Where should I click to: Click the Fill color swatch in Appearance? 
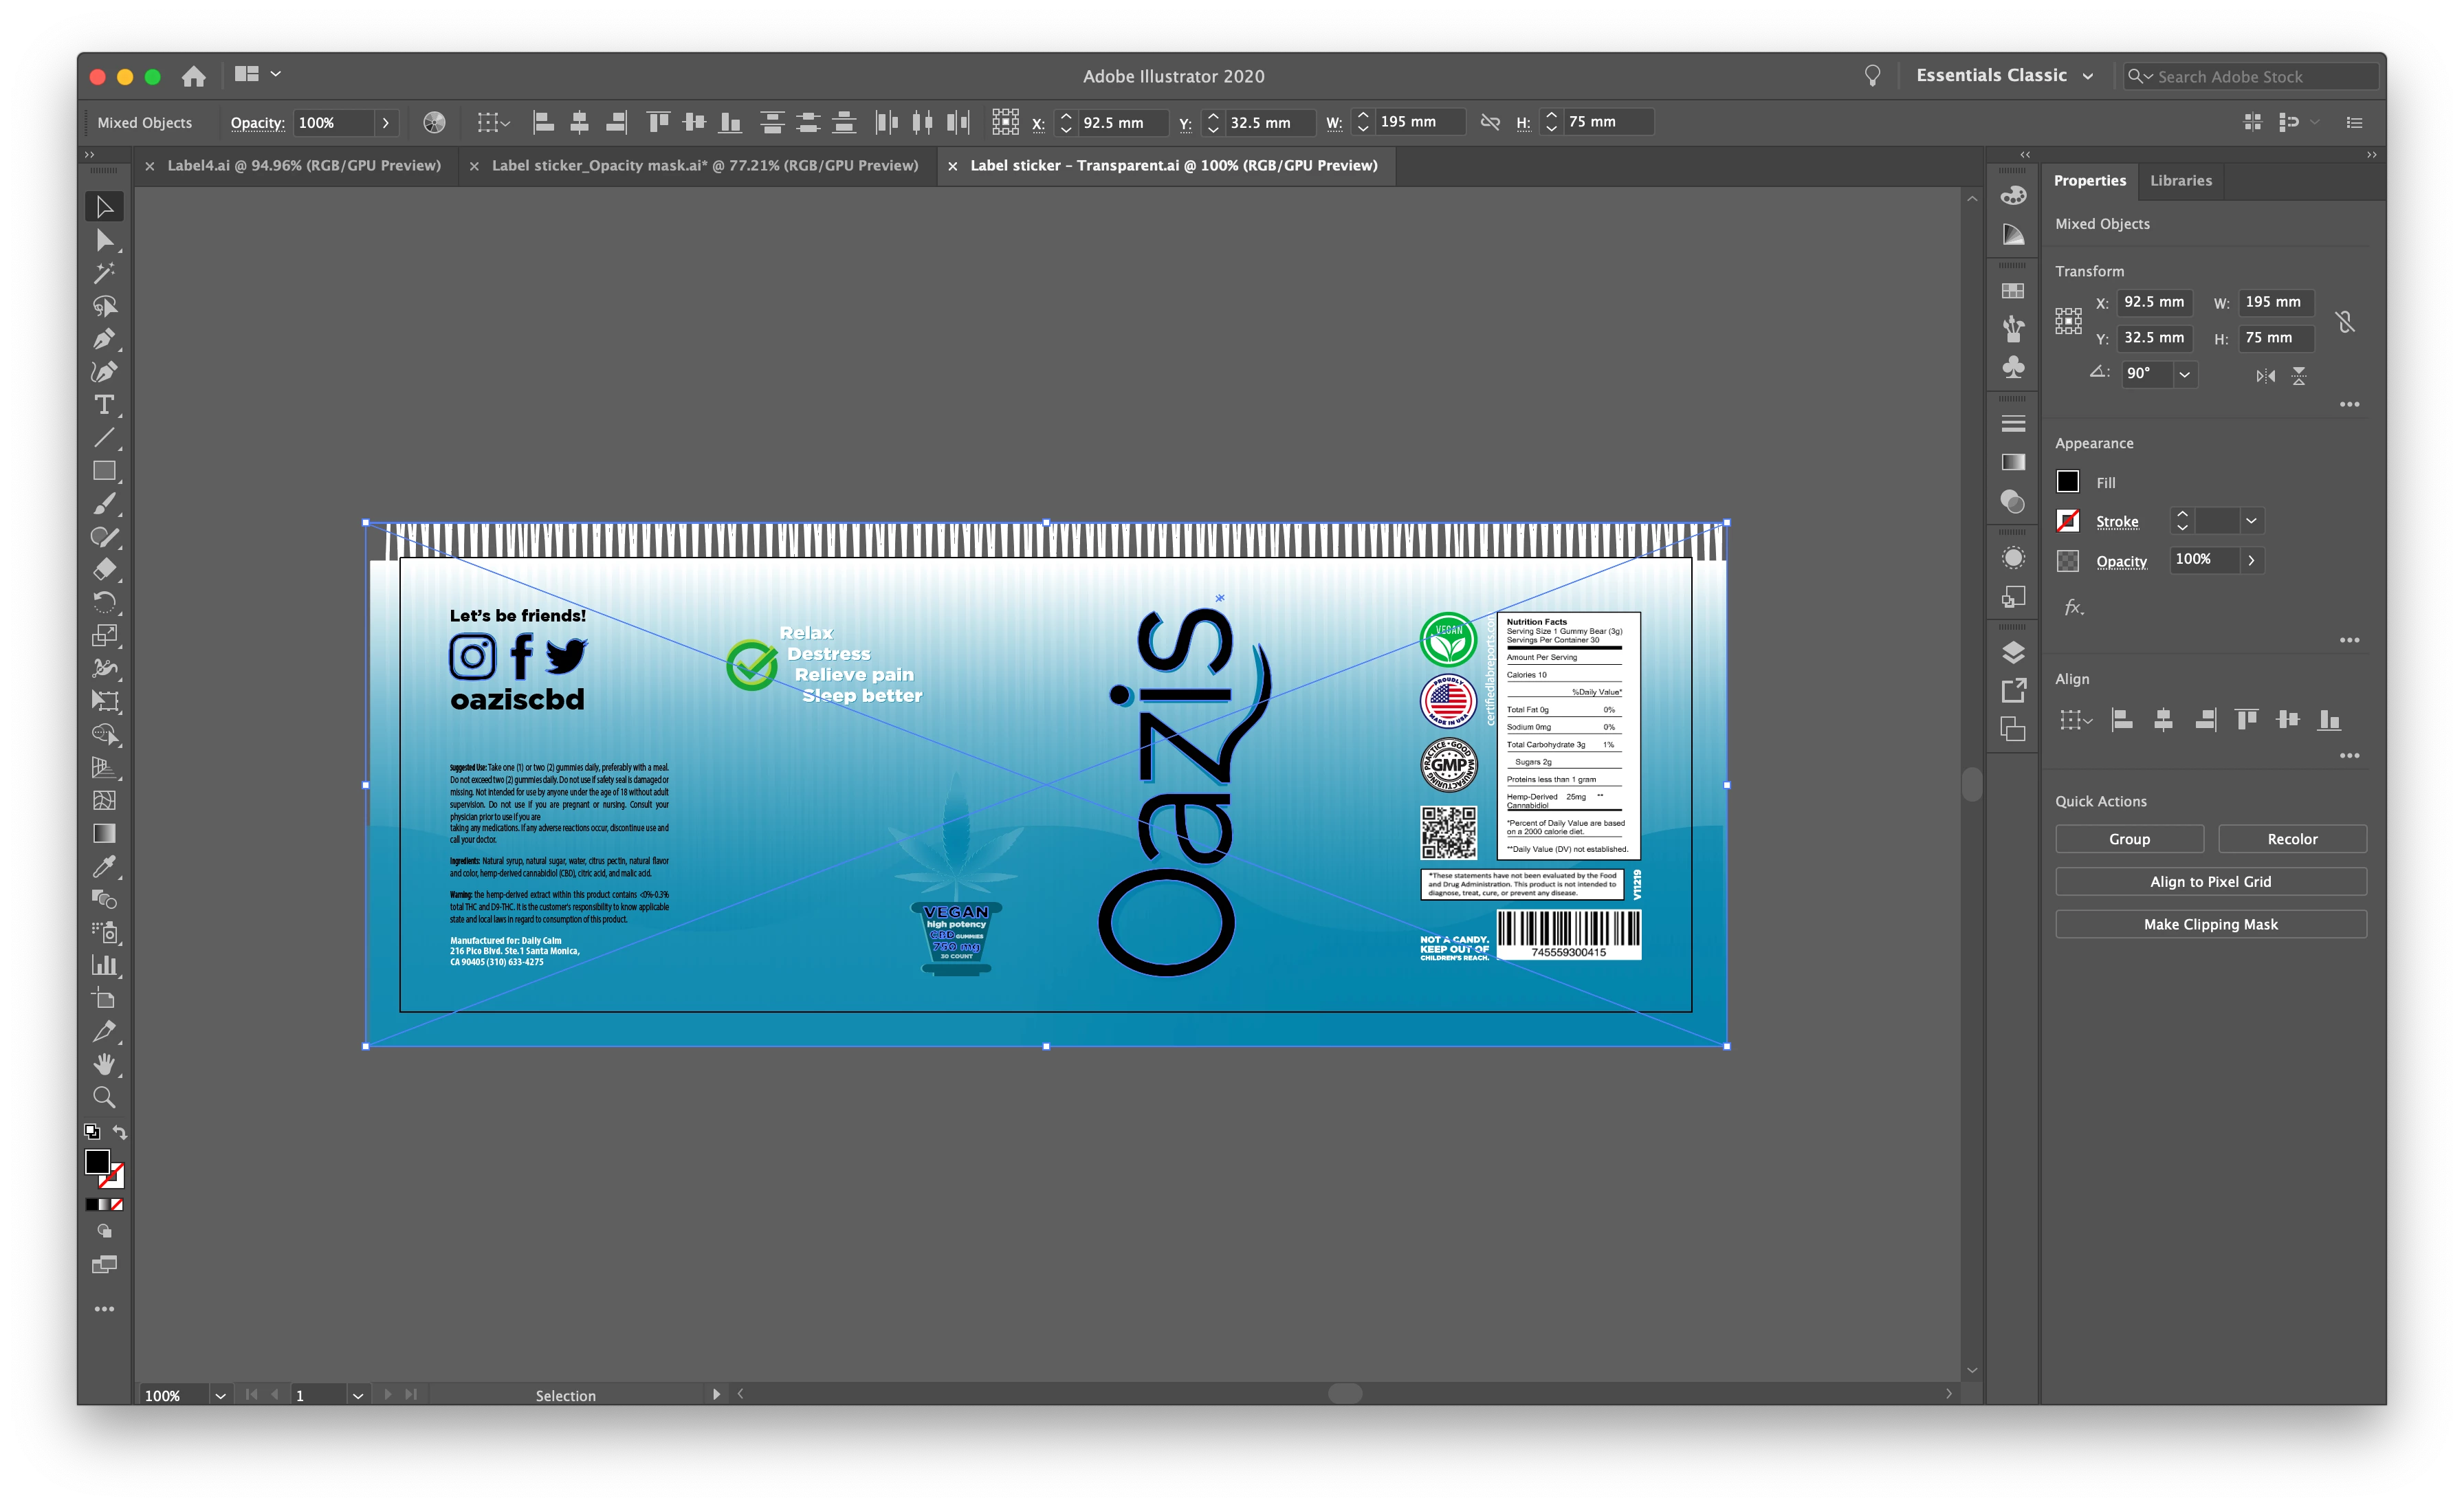pyautogui.click(x=2067, y=482)
